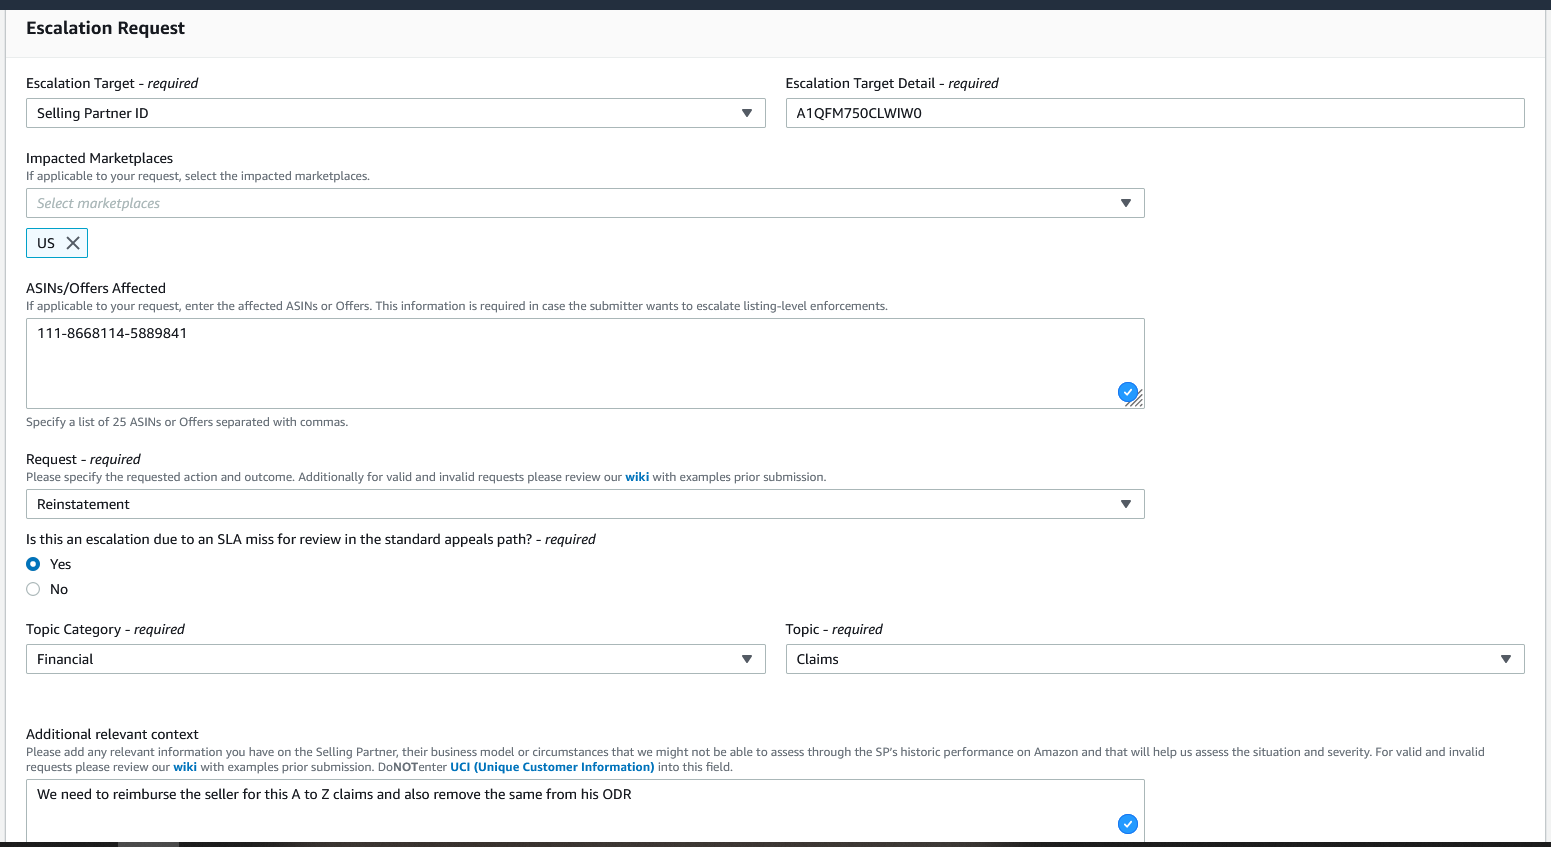Open the UCI Unique Customer Information link

pos(552,767)
